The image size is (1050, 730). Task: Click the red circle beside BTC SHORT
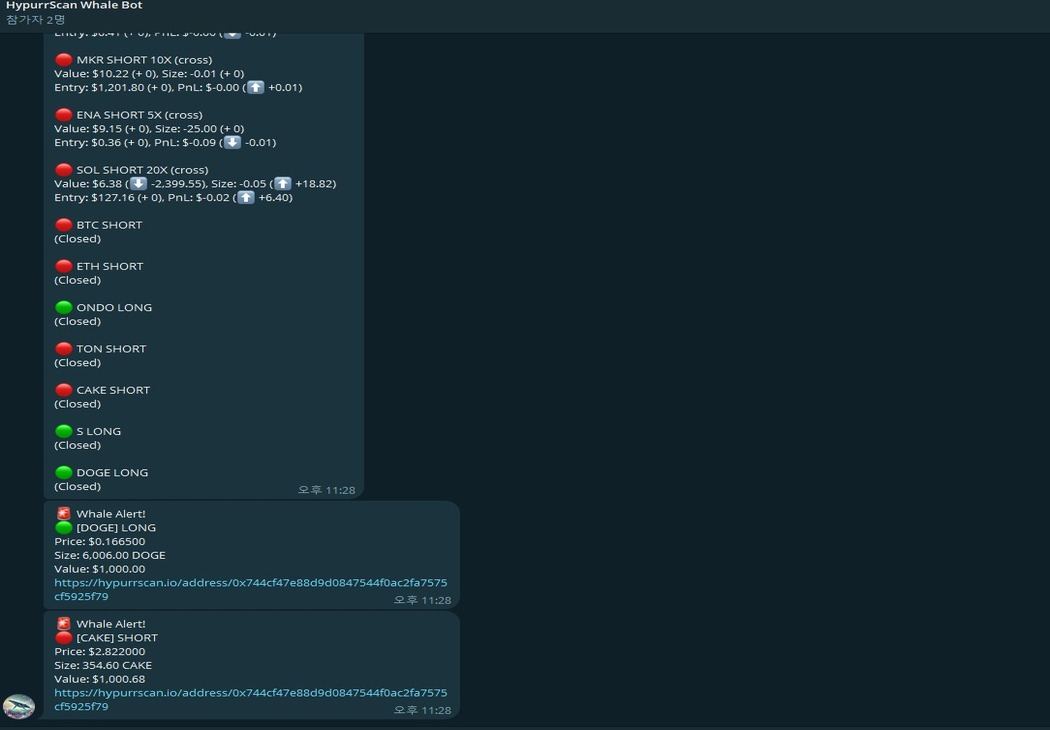64,225
